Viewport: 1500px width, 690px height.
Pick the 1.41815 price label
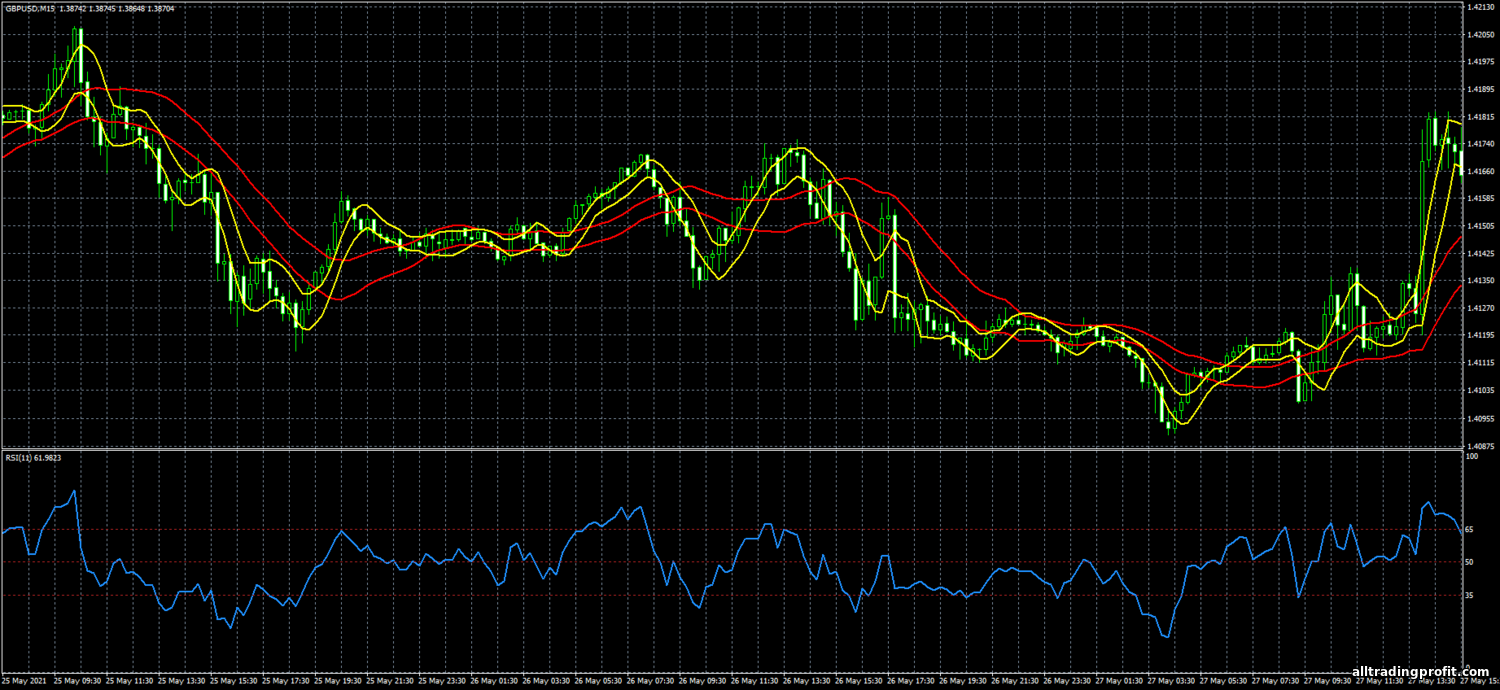1481,117
